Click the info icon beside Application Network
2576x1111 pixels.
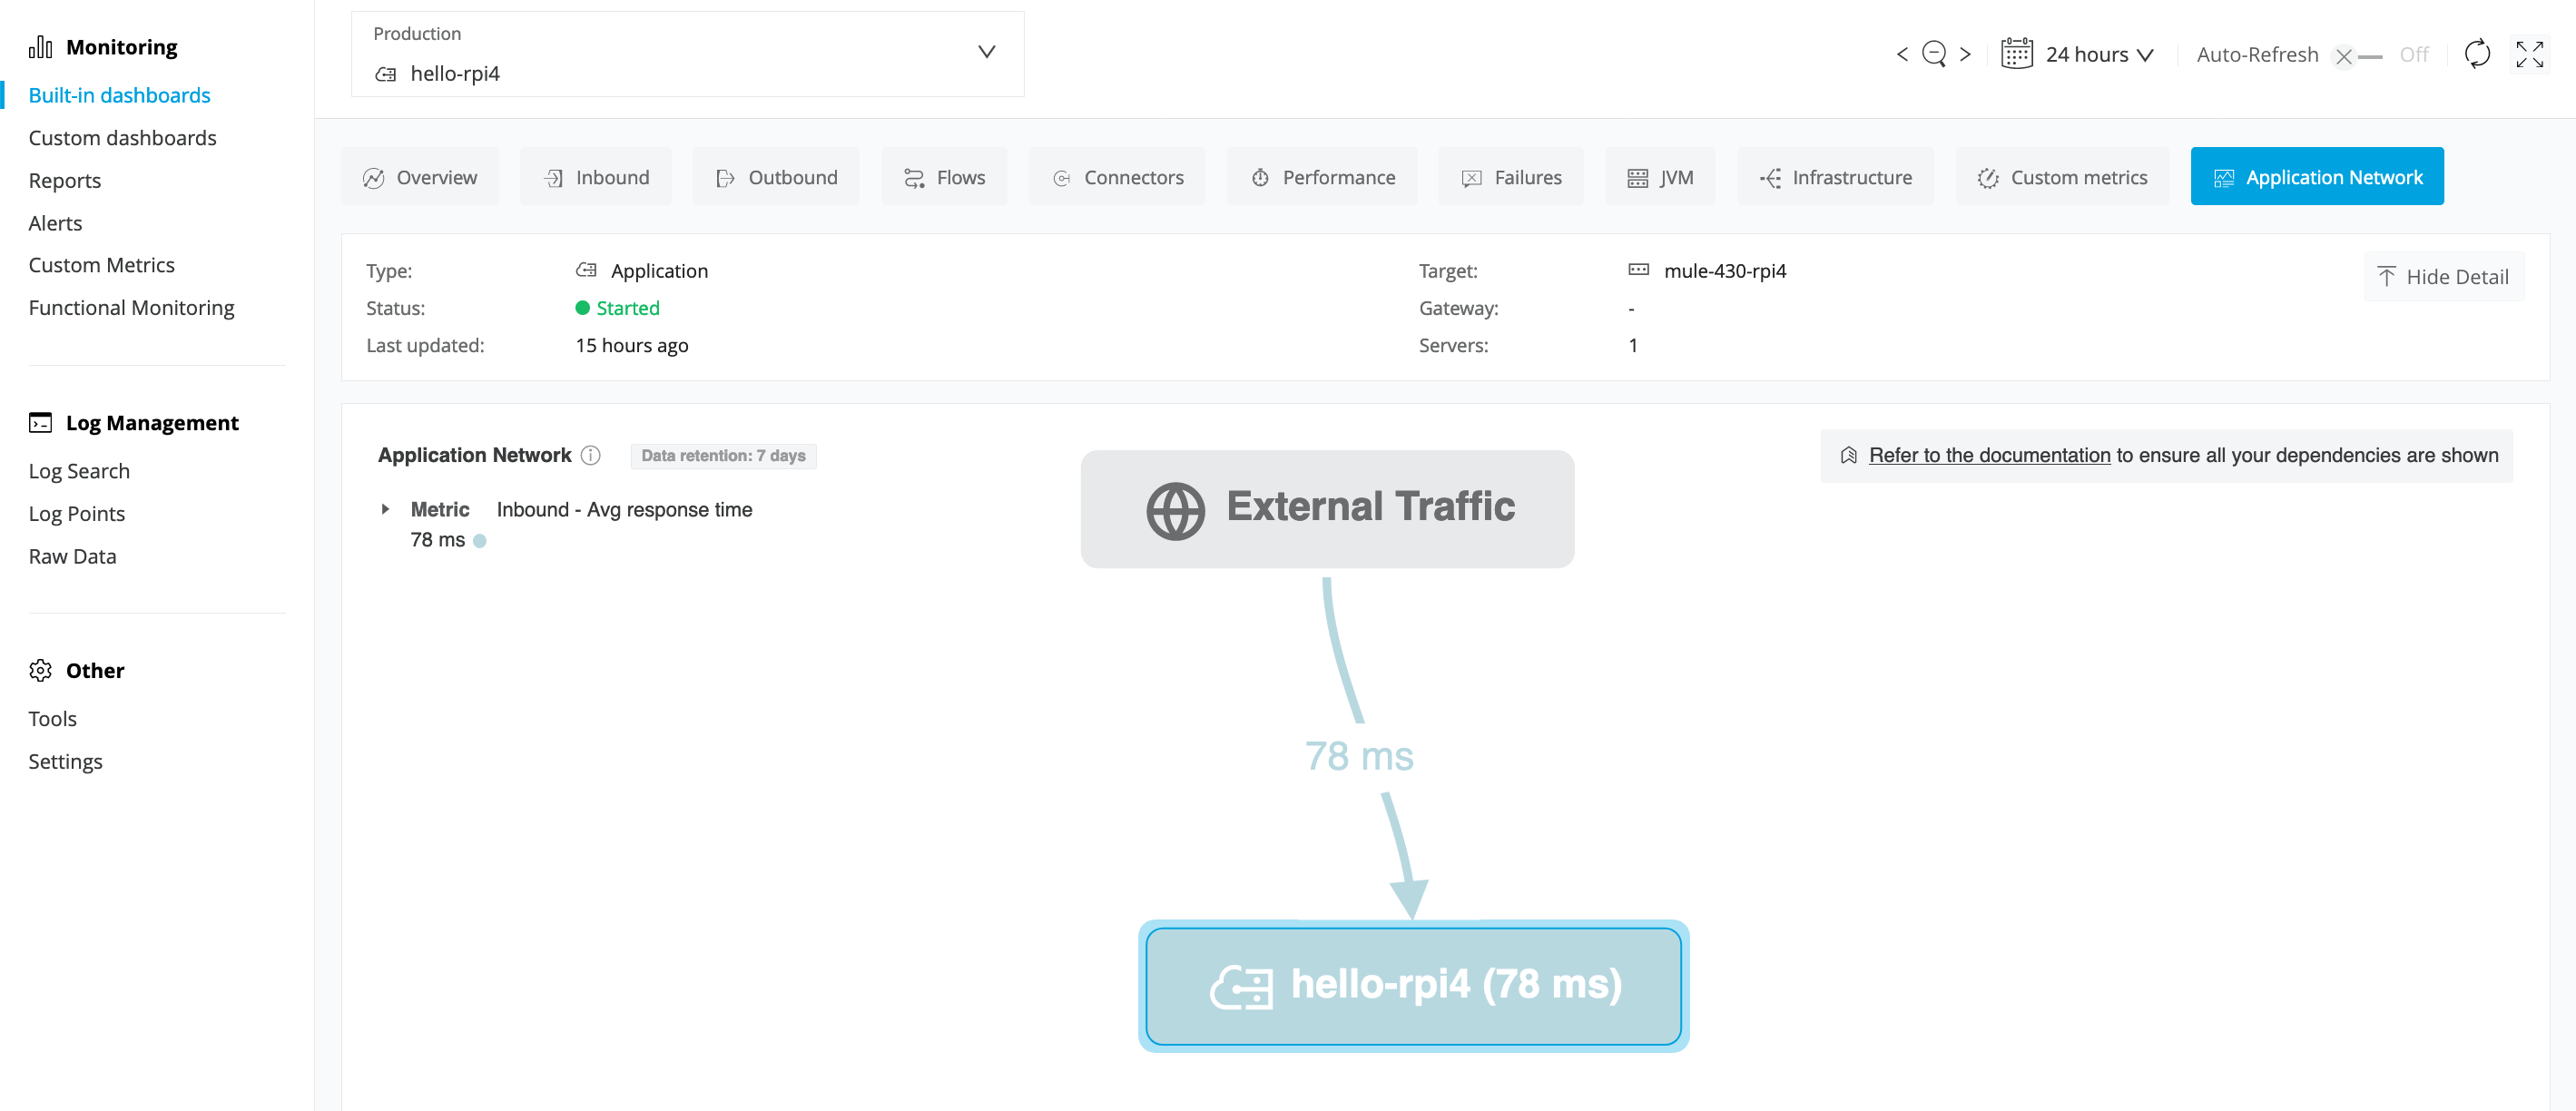(x=591, y=455)
